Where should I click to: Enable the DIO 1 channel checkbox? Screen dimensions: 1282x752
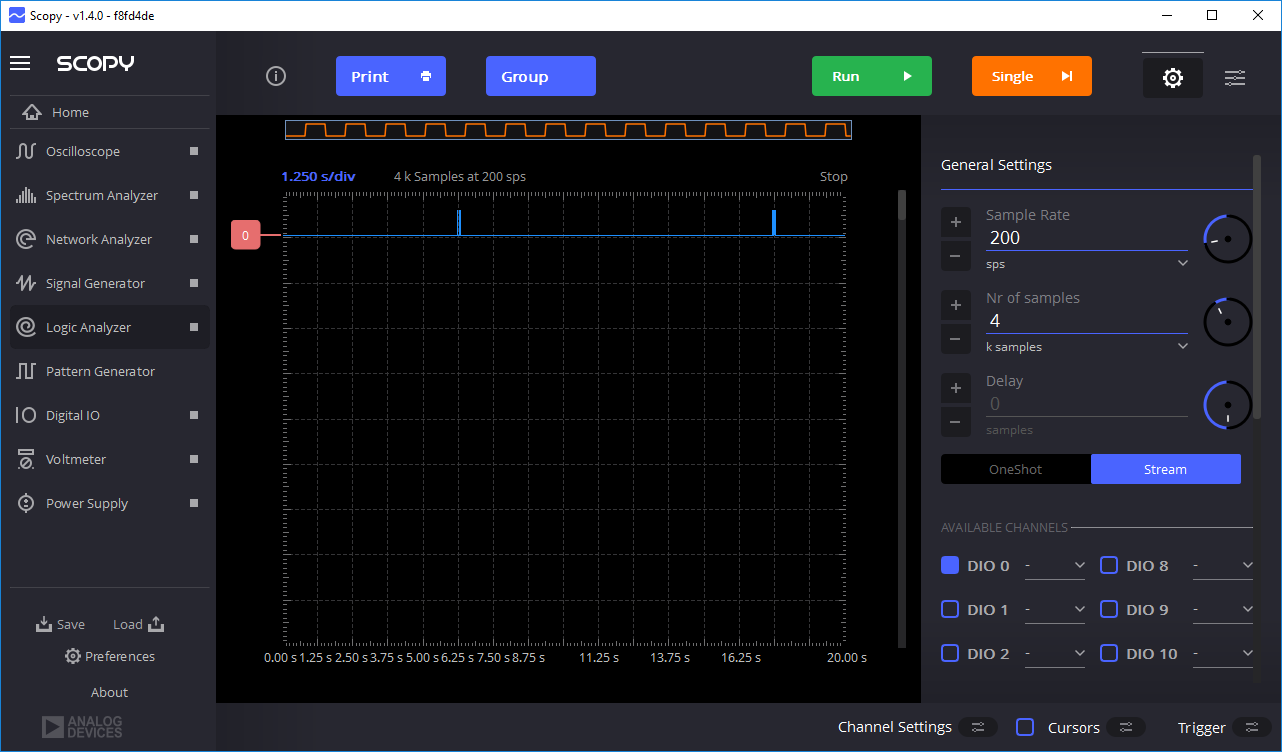[950, 609]
